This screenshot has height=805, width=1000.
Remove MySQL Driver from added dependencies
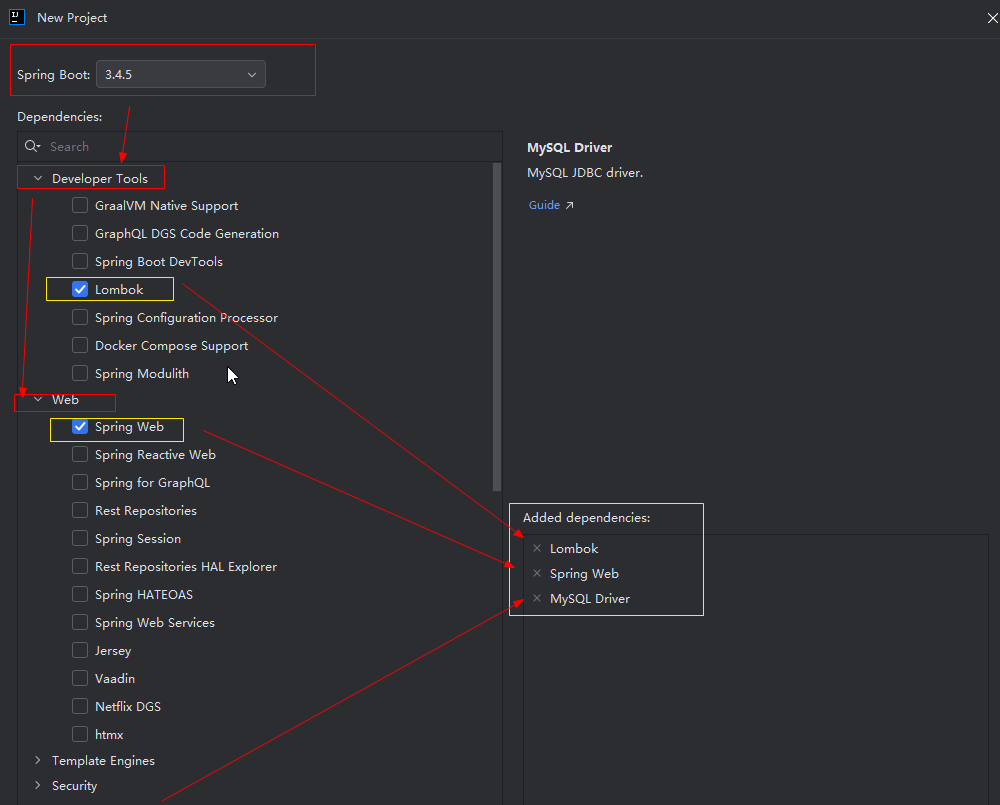coord(537,598)
